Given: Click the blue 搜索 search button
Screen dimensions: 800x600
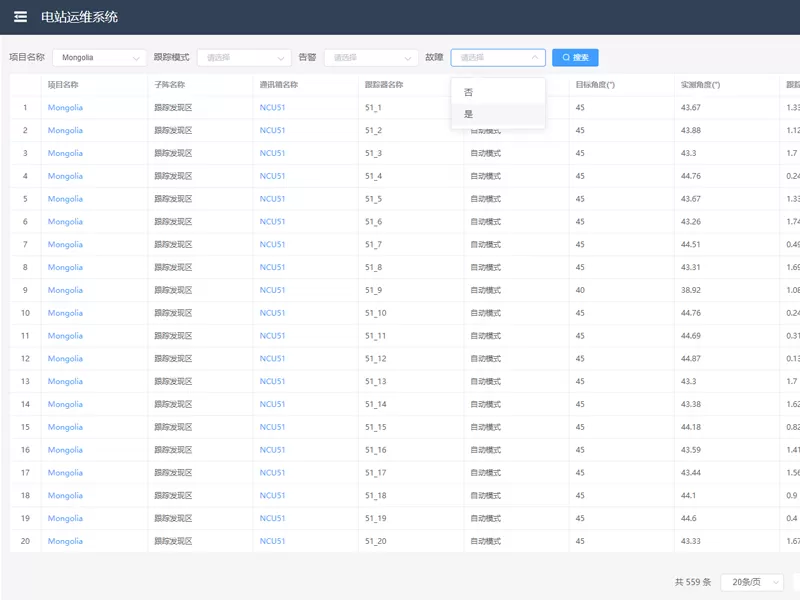Looking at the screenshot, I should tap(575, 58).
